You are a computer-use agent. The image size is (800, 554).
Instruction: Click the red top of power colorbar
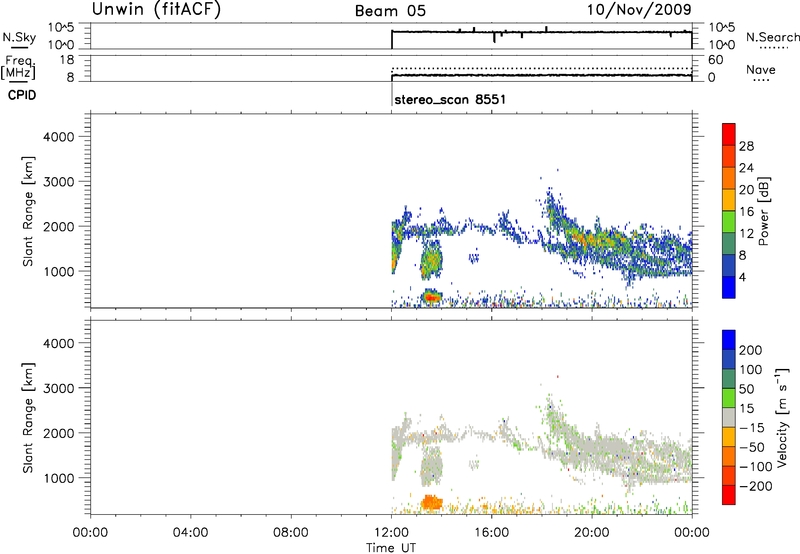(729, 133)
